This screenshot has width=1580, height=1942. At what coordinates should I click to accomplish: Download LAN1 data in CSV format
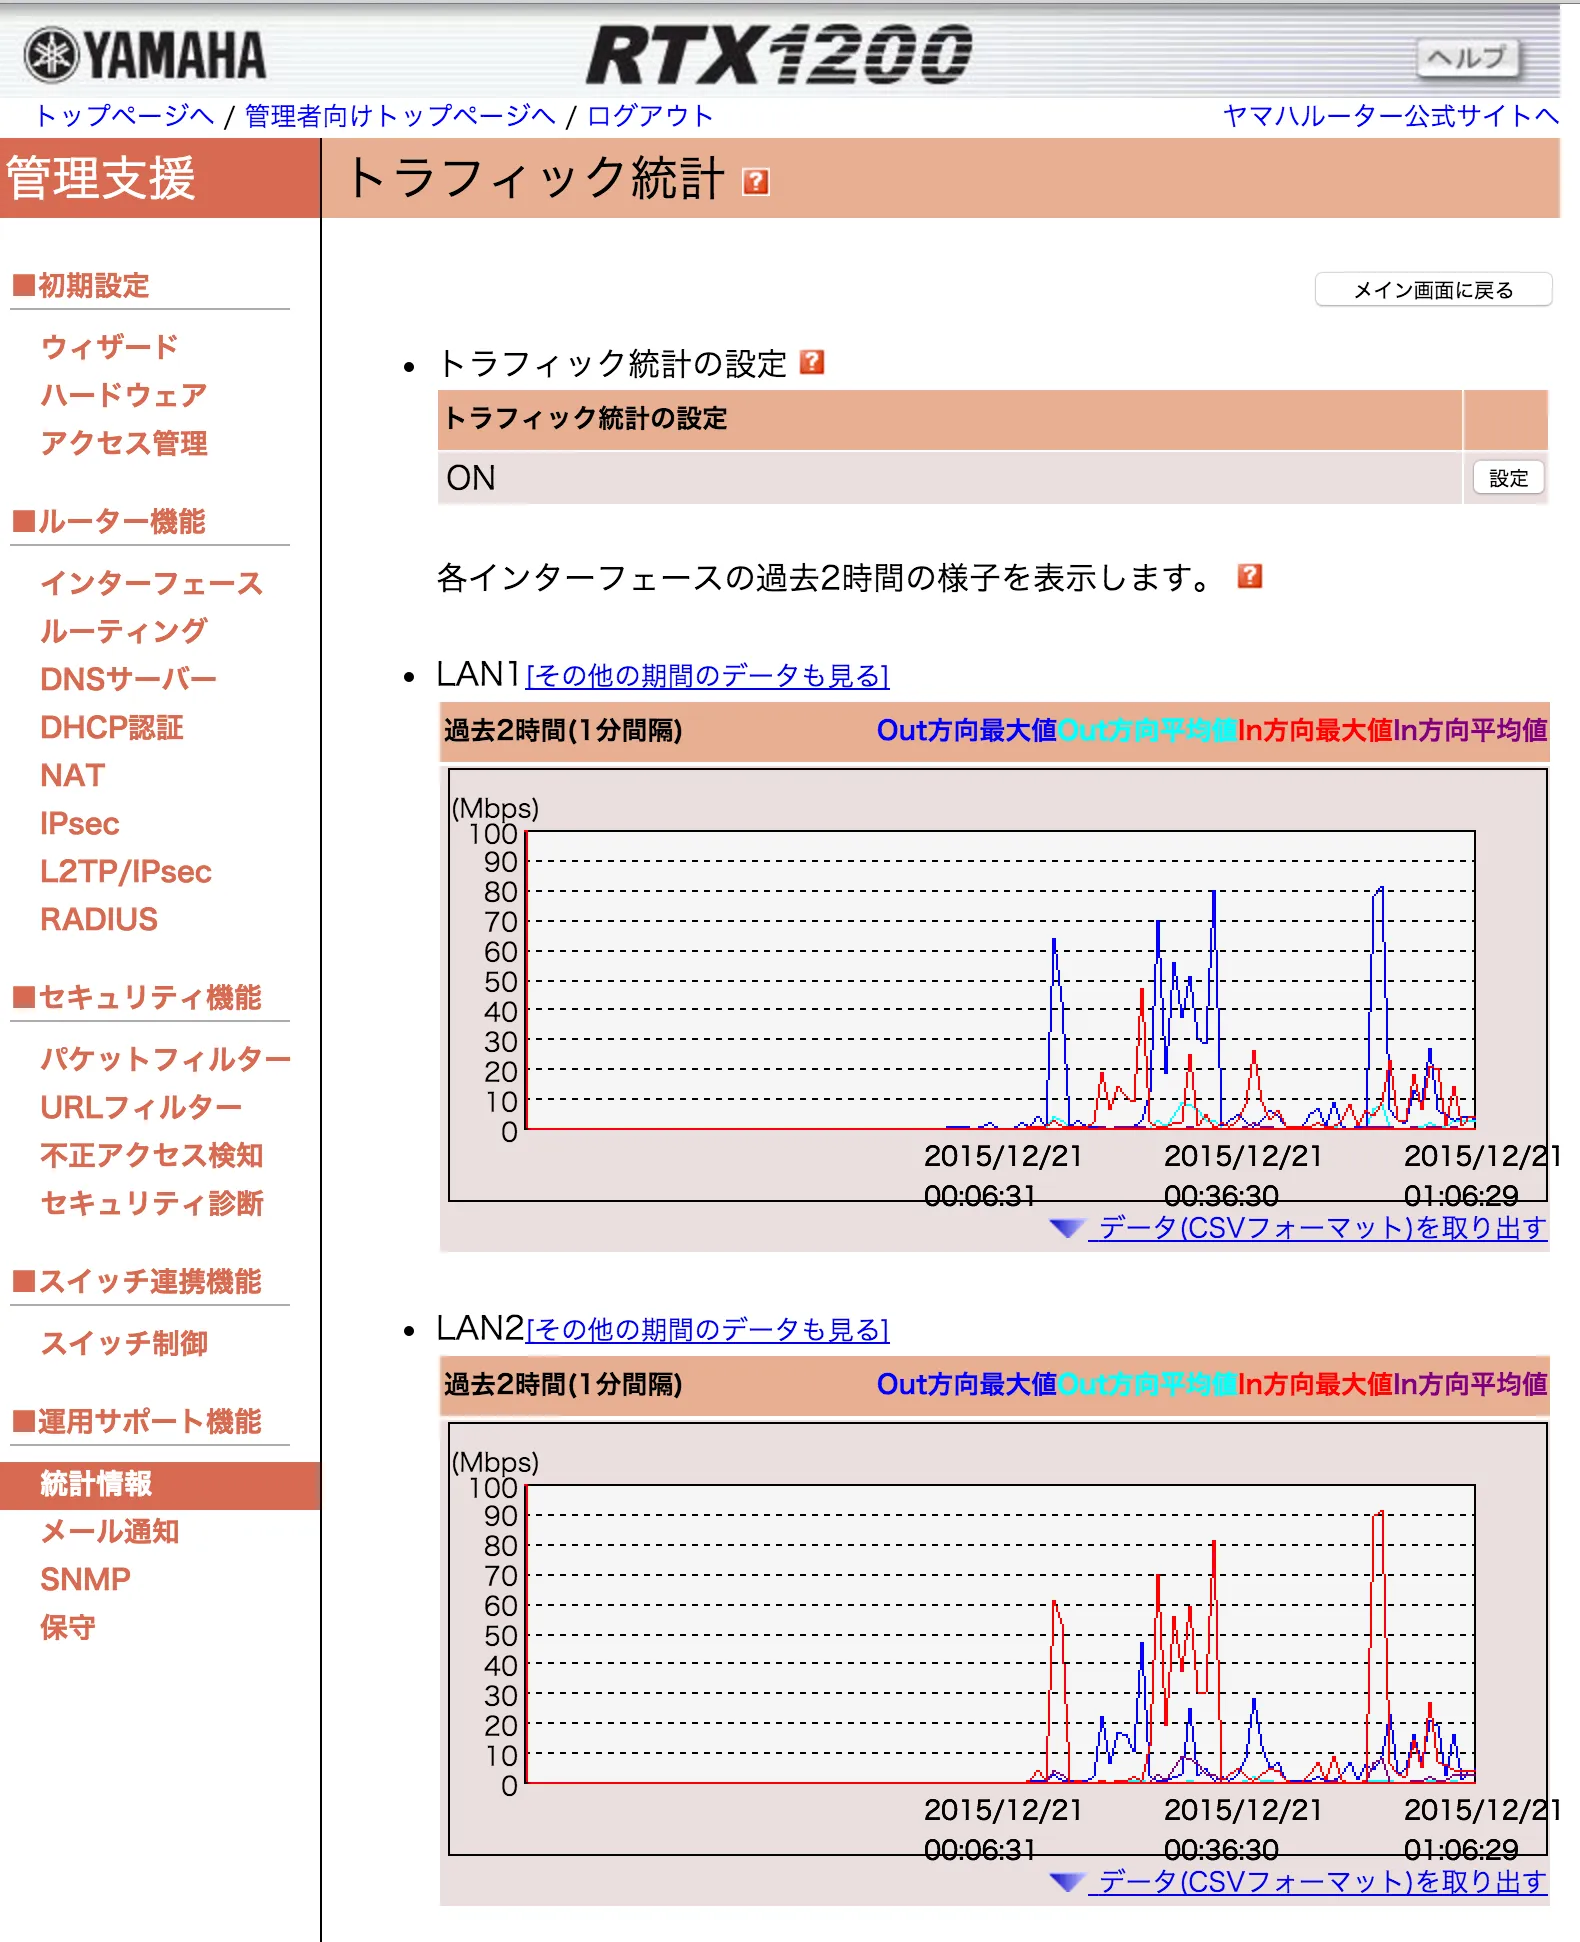(1322, 1227)
